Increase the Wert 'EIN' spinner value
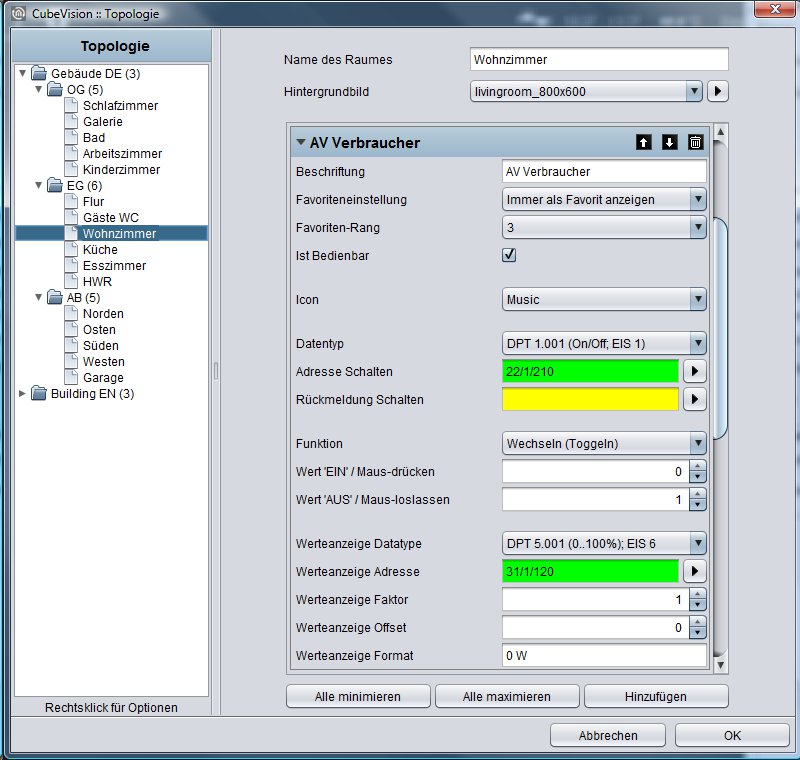 click(697, 466)
